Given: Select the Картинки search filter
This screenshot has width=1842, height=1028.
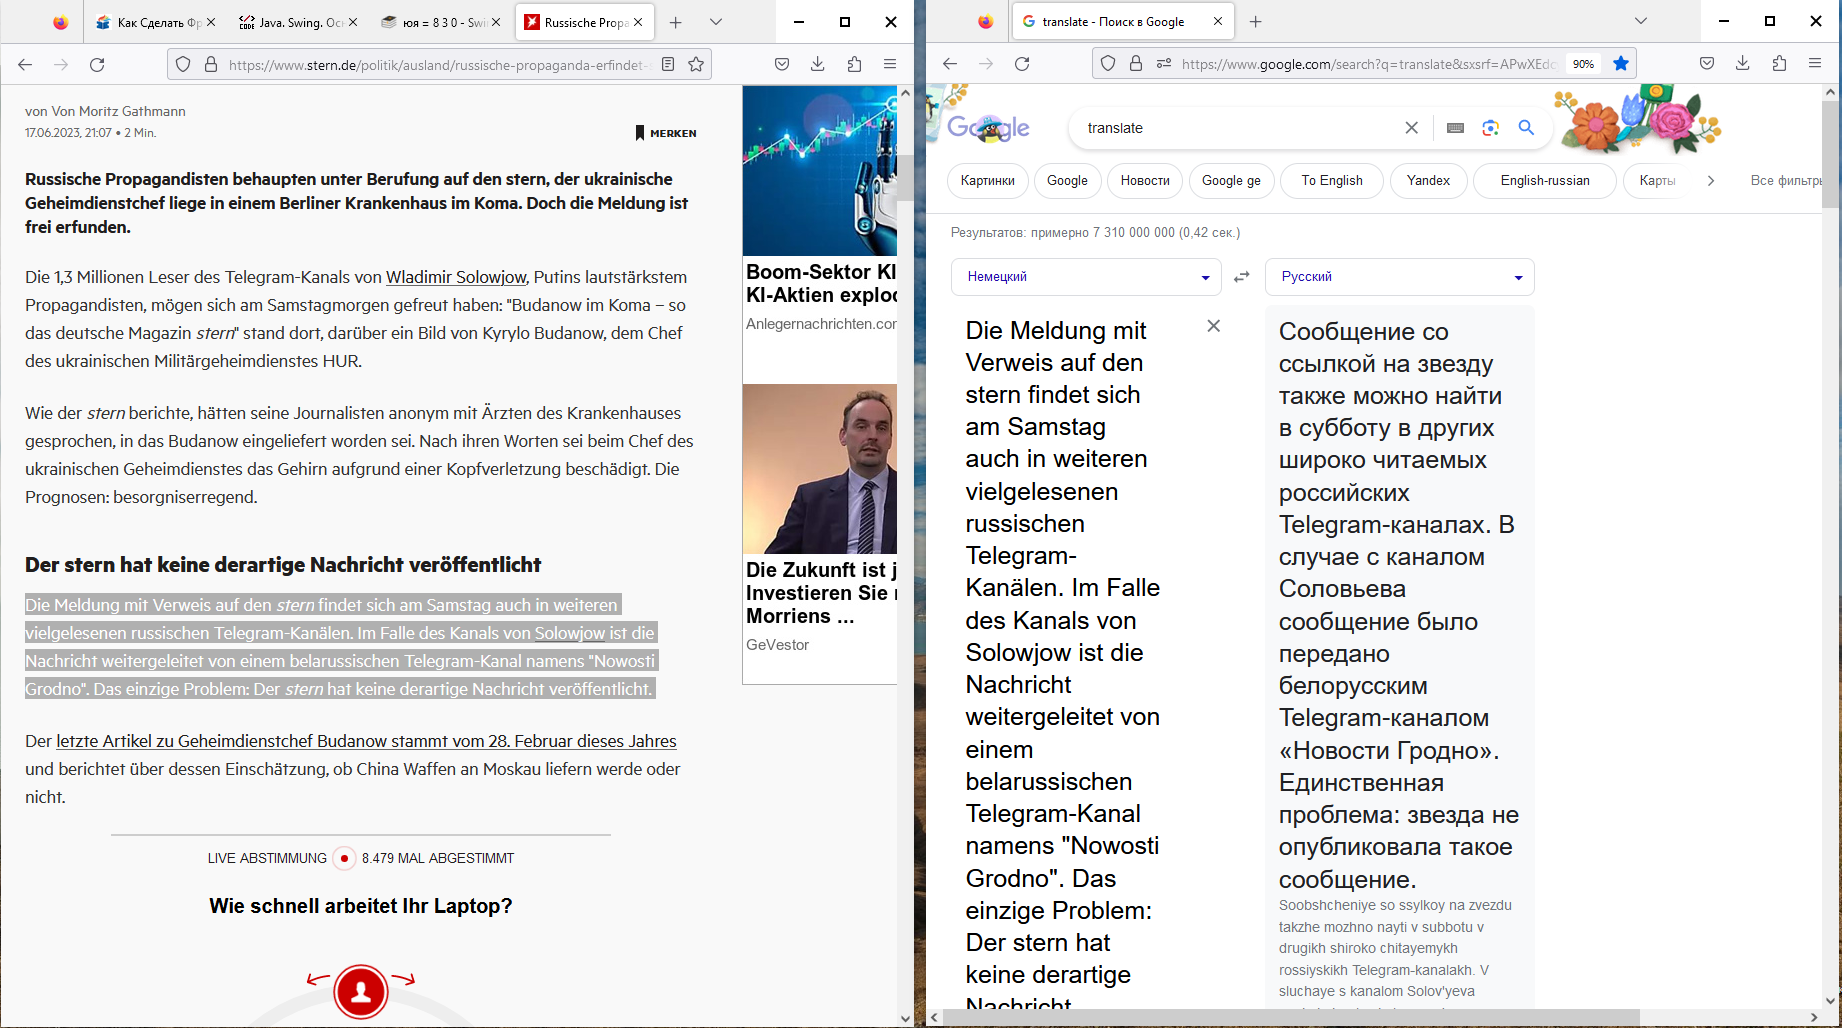Looking at the screenshot, I should (x=987, y=181).
